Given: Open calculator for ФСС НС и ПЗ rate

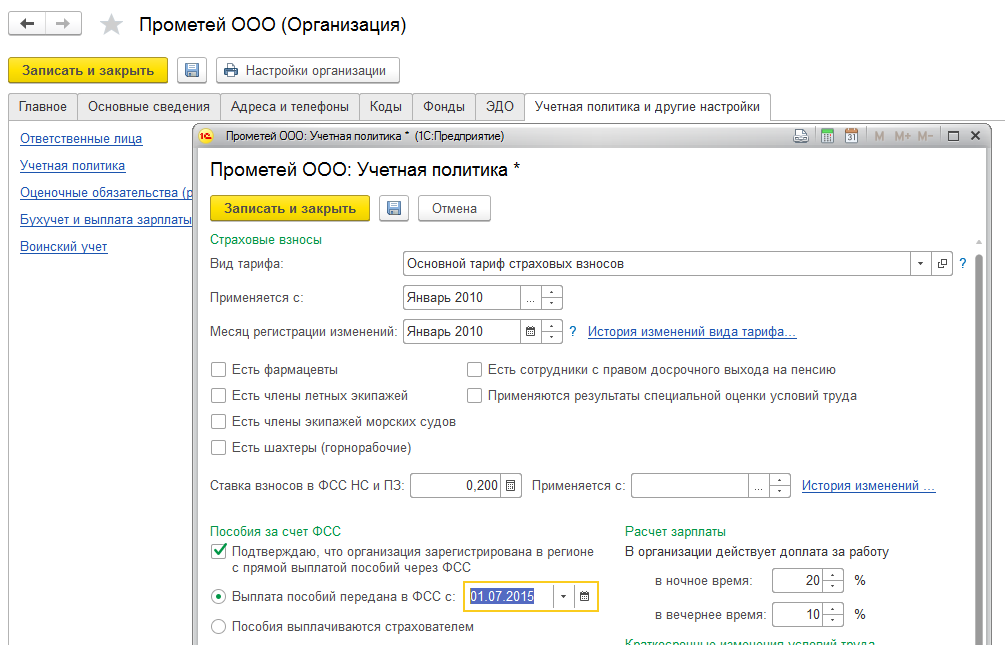Looking at the screenshot, I should coord(510,485).
